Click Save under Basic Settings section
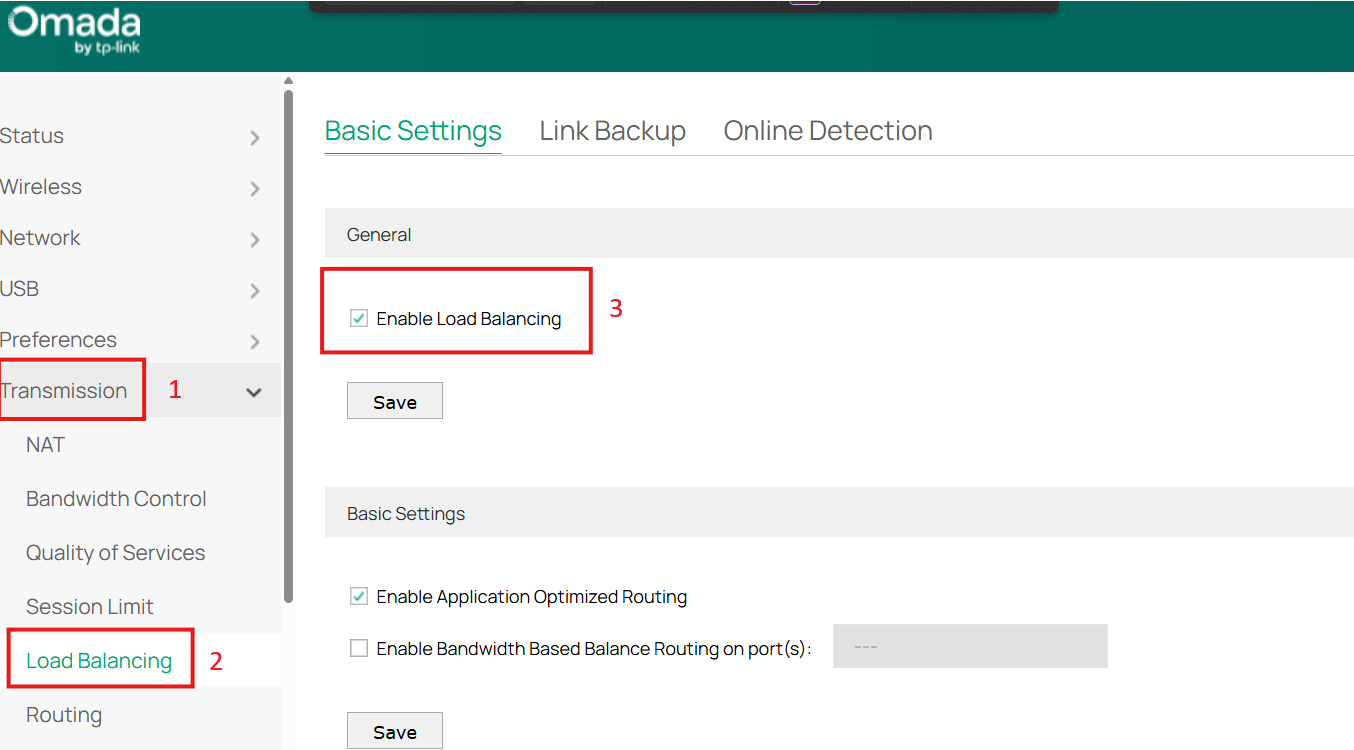This screenshot has height=750, width=1354. pos(394,730)
